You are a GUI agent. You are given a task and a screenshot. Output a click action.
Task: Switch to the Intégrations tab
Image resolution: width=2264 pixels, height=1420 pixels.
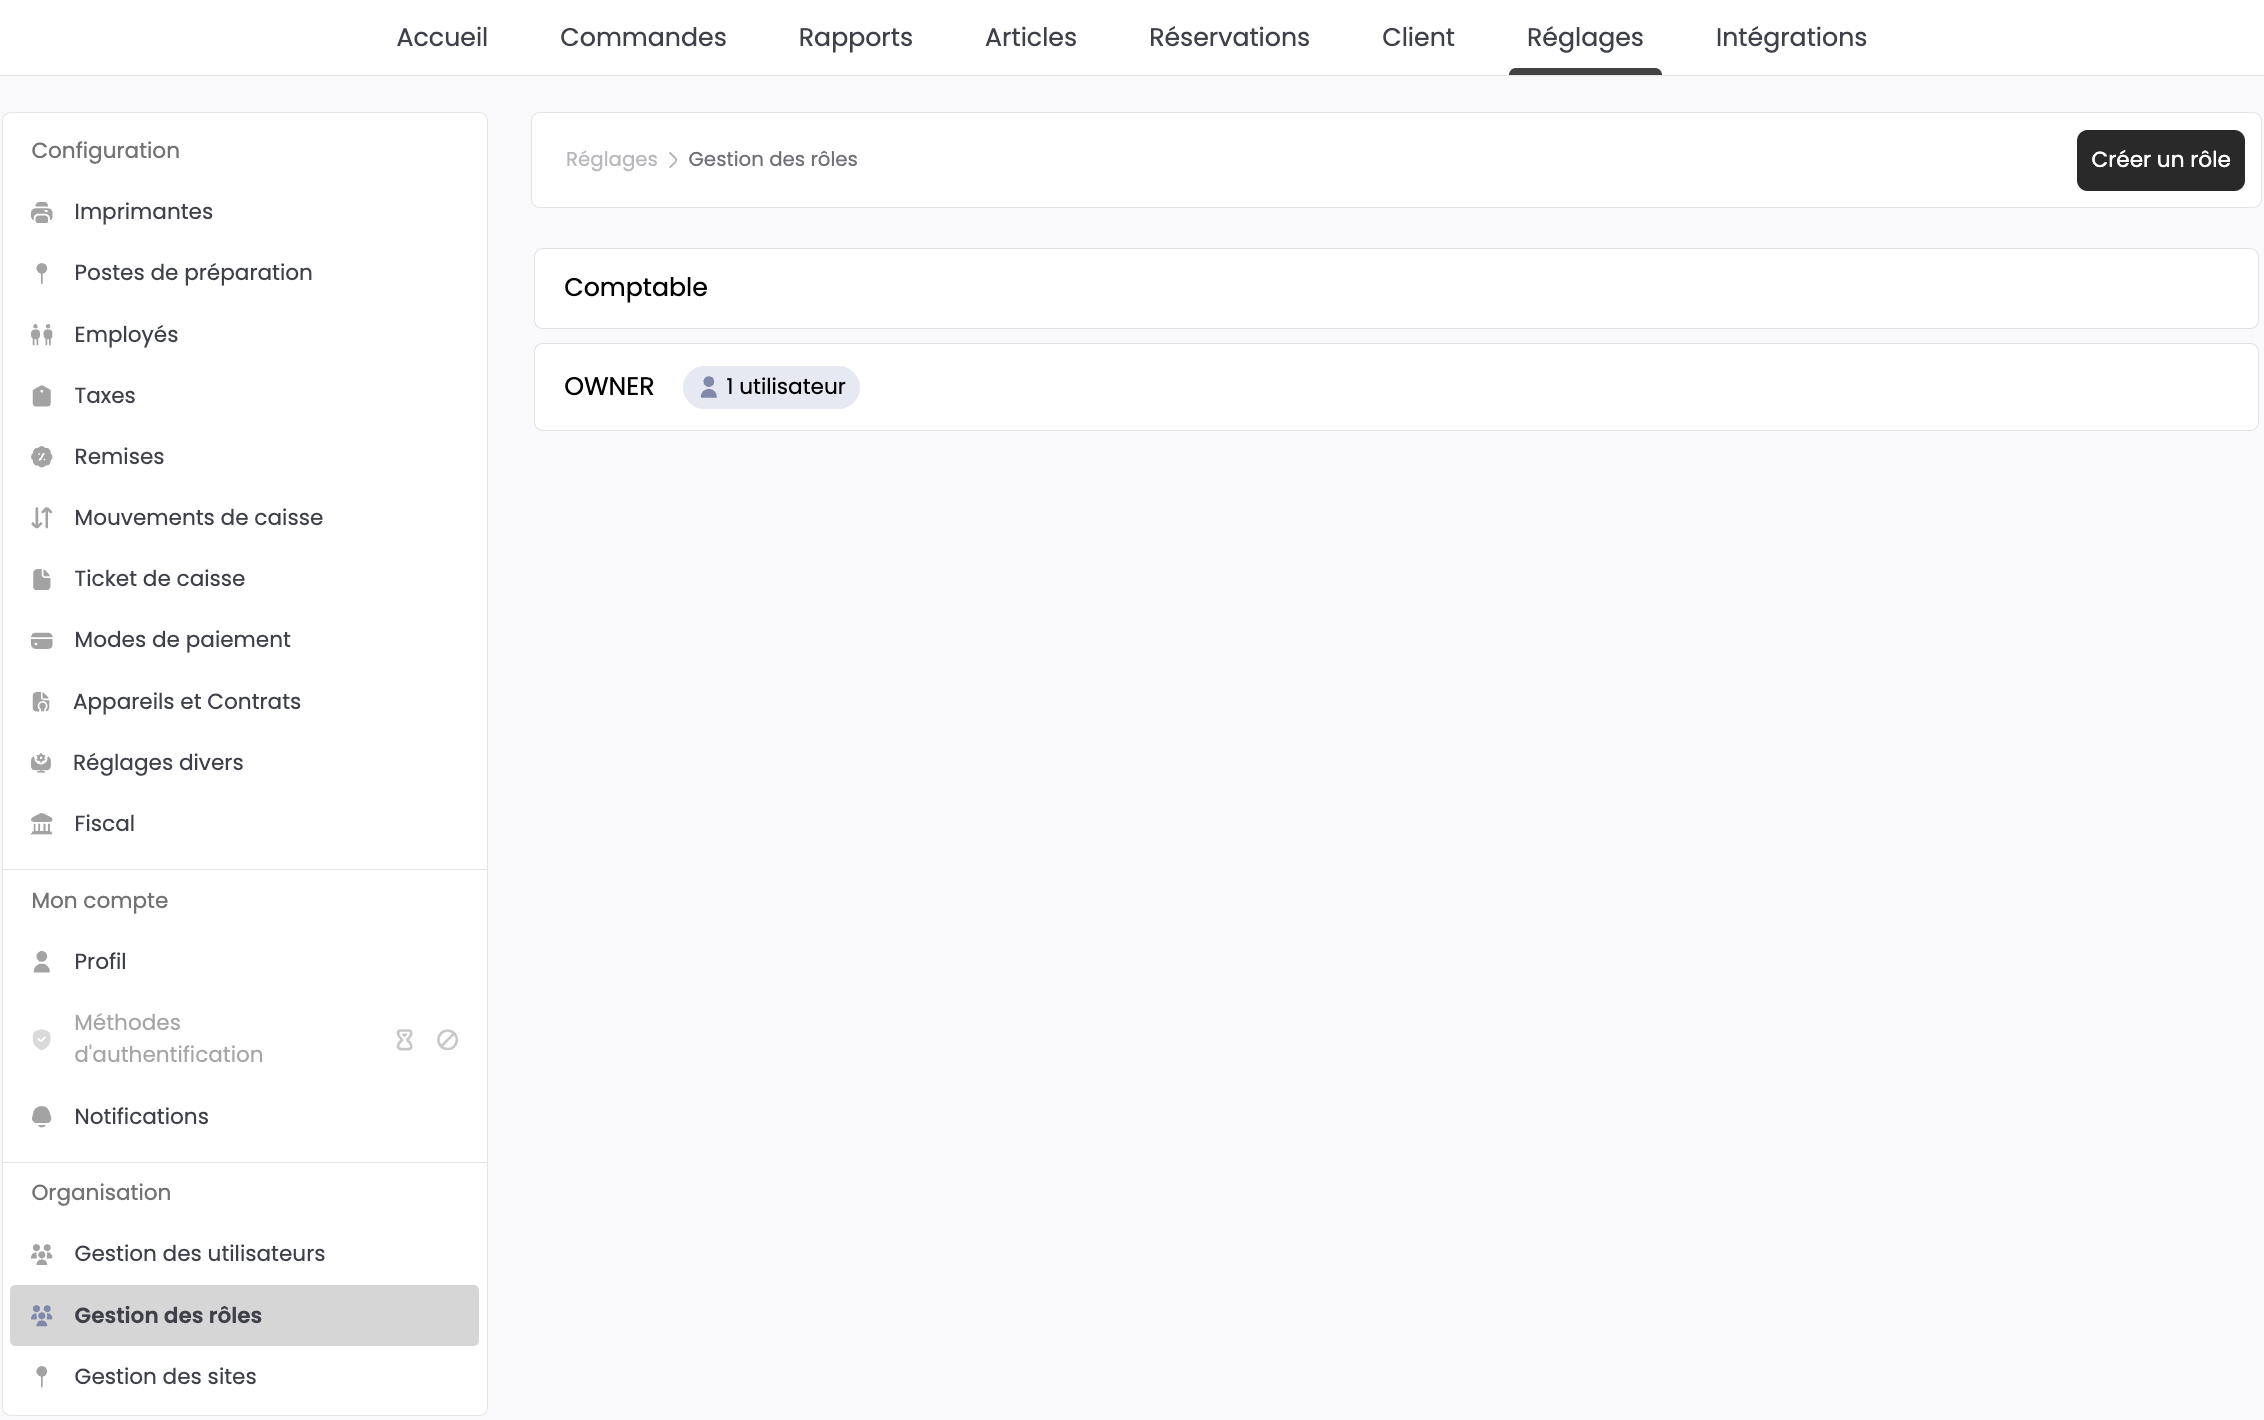tap(1790, 37)
